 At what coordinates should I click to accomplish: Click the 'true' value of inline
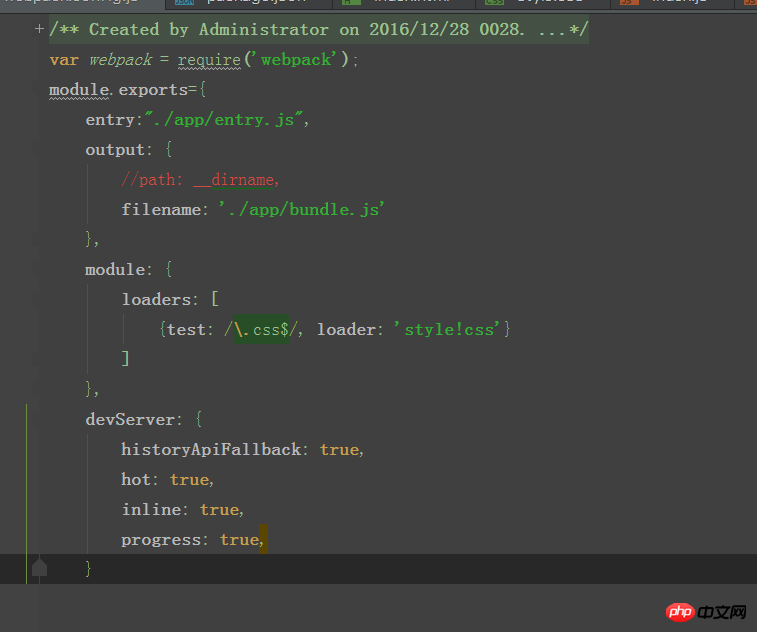[219, 510]
